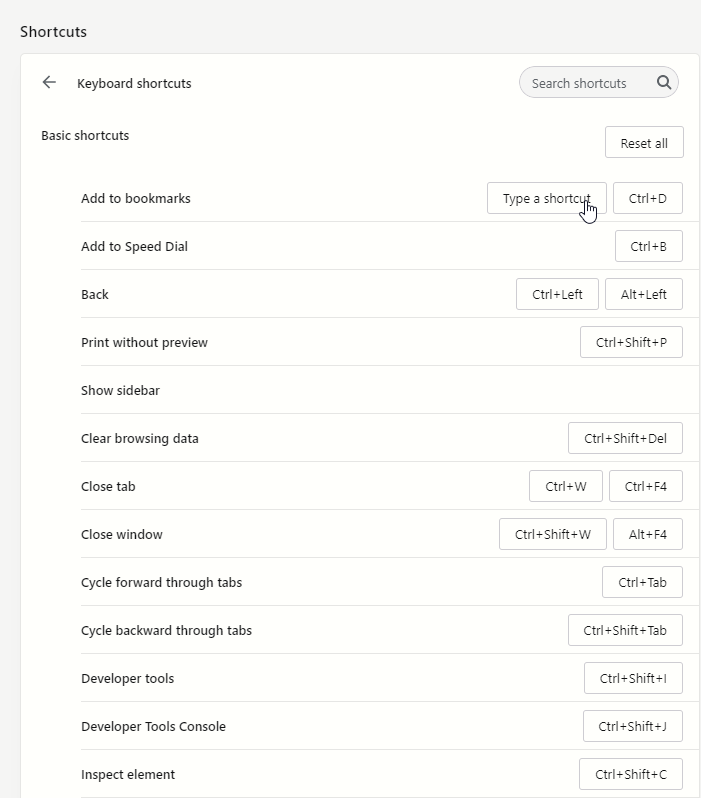This screenshot has width=701, height=798.
Task: Click the back arrow beside Keyboard shortcuts
Action: pyautogui.click(x=49, y=82)
